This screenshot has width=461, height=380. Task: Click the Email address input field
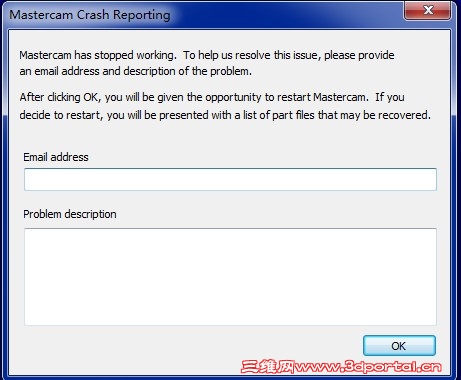[230, 179]
